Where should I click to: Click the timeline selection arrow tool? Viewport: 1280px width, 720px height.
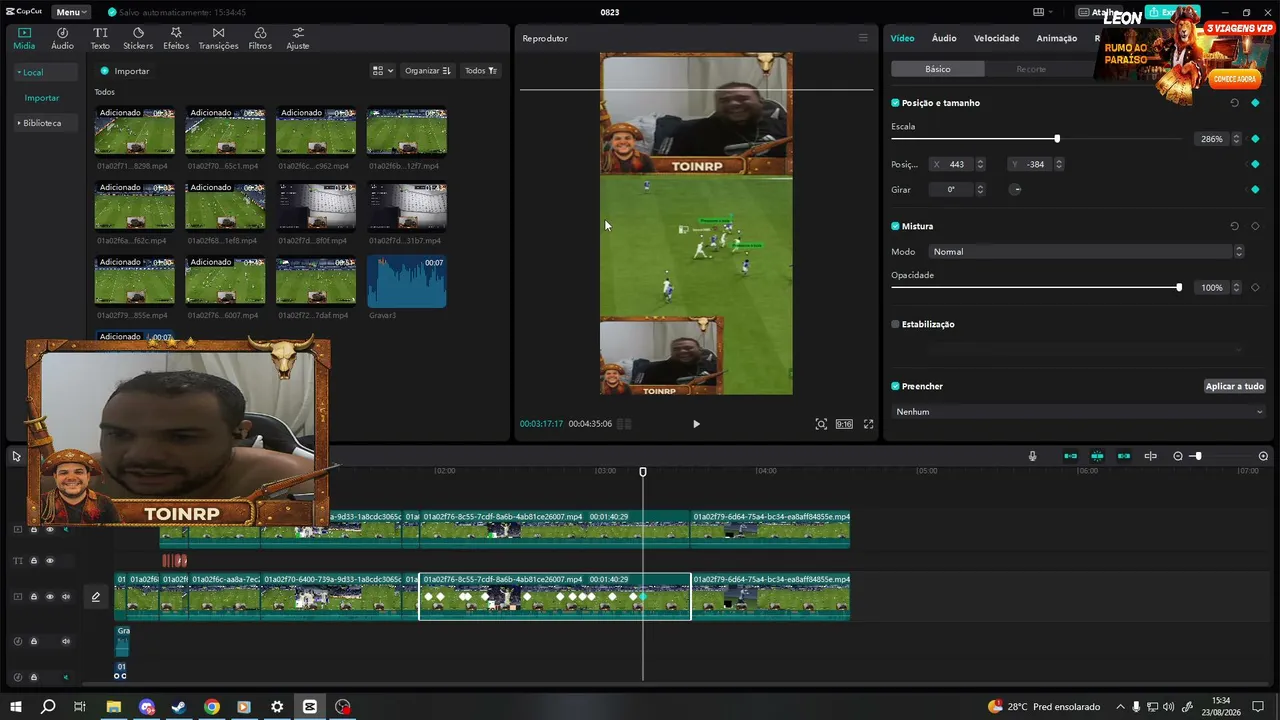(16, 456)
